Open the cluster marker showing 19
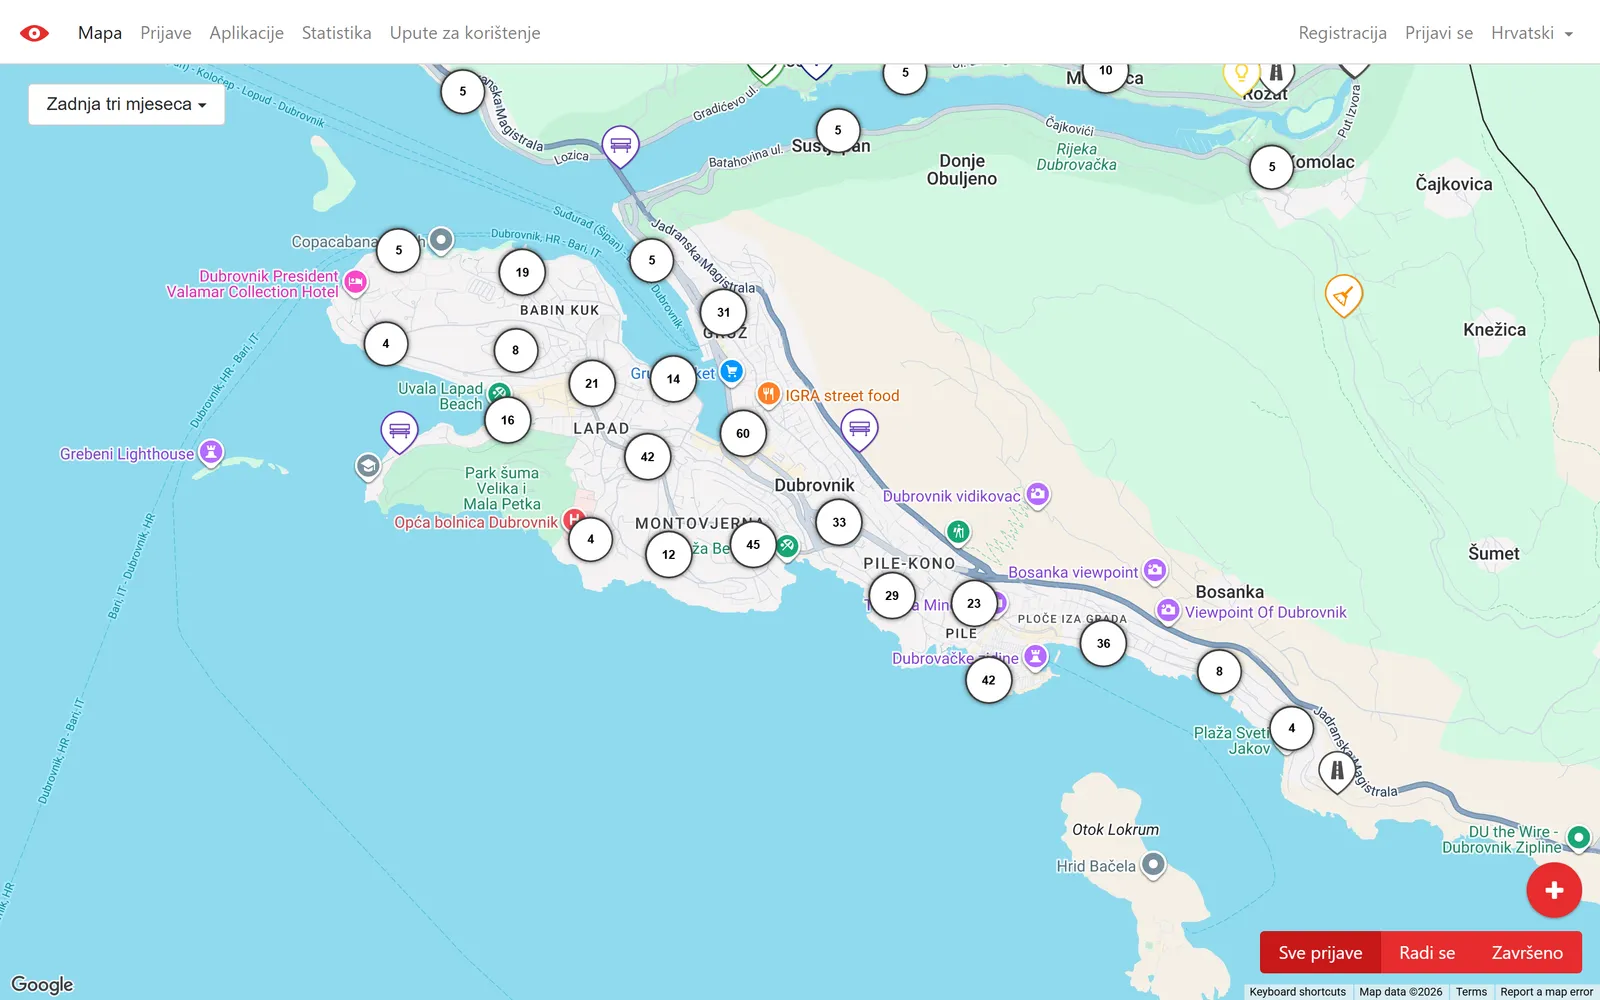The image size is (1600, 1000). (x=522, y=272)
